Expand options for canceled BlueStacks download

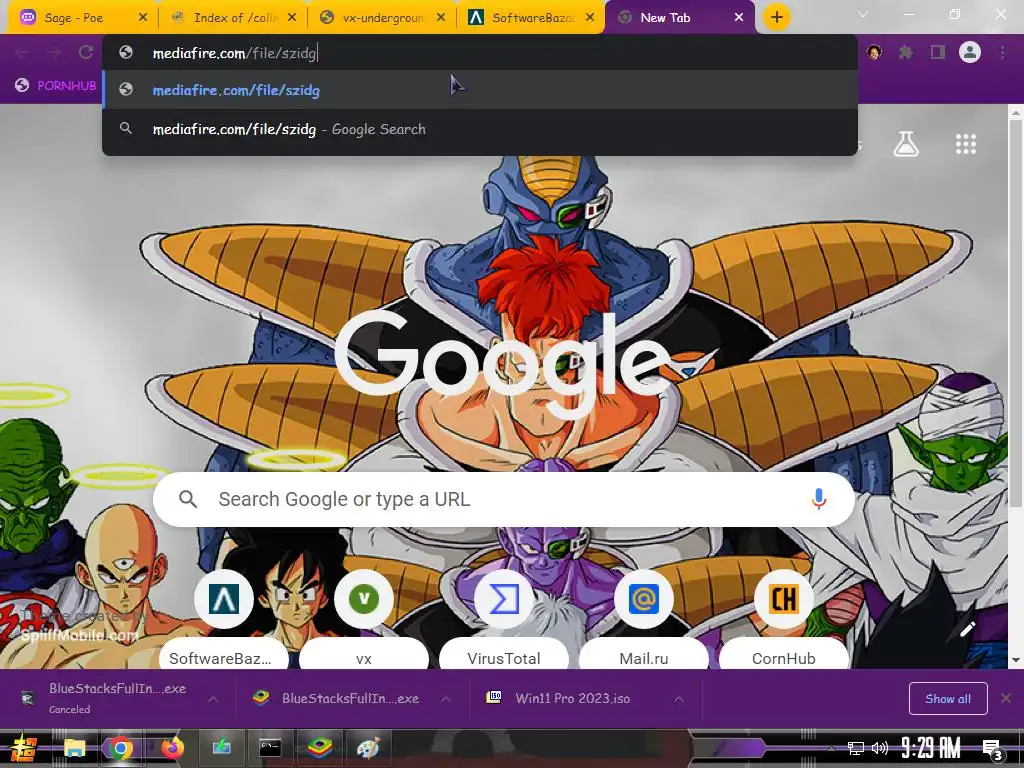(213, 699)
